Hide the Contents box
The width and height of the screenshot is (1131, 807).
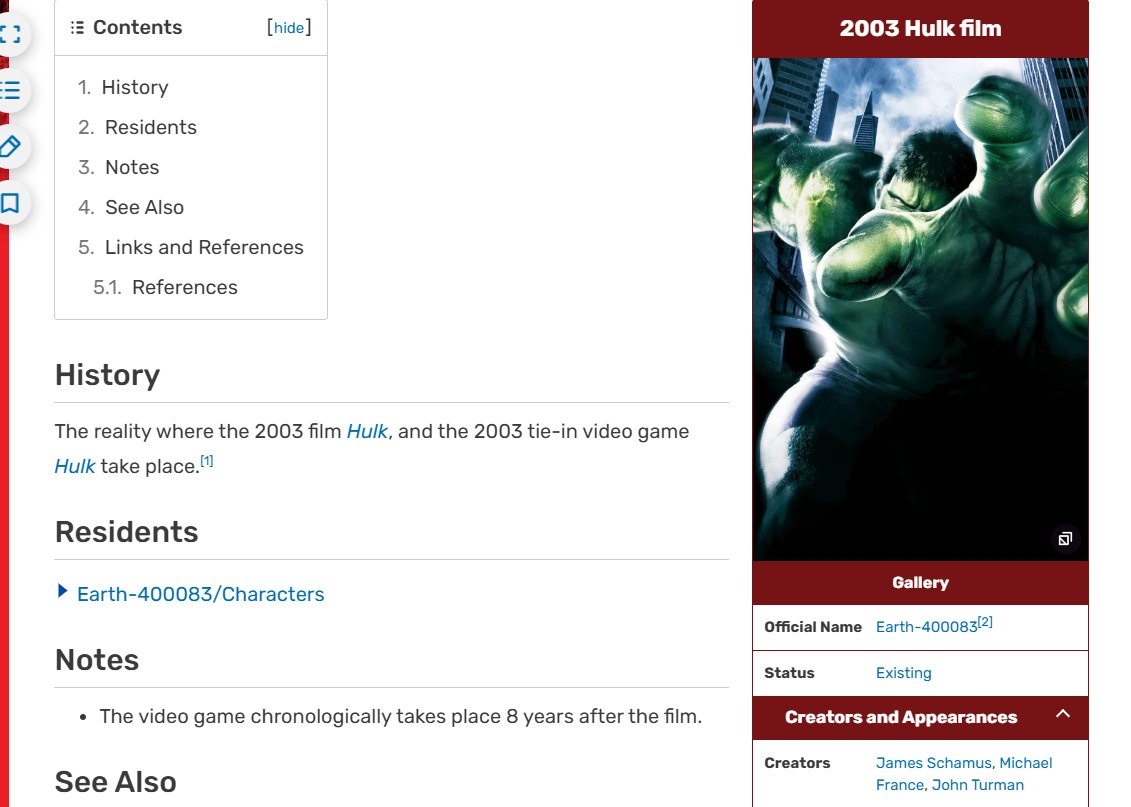289,27
